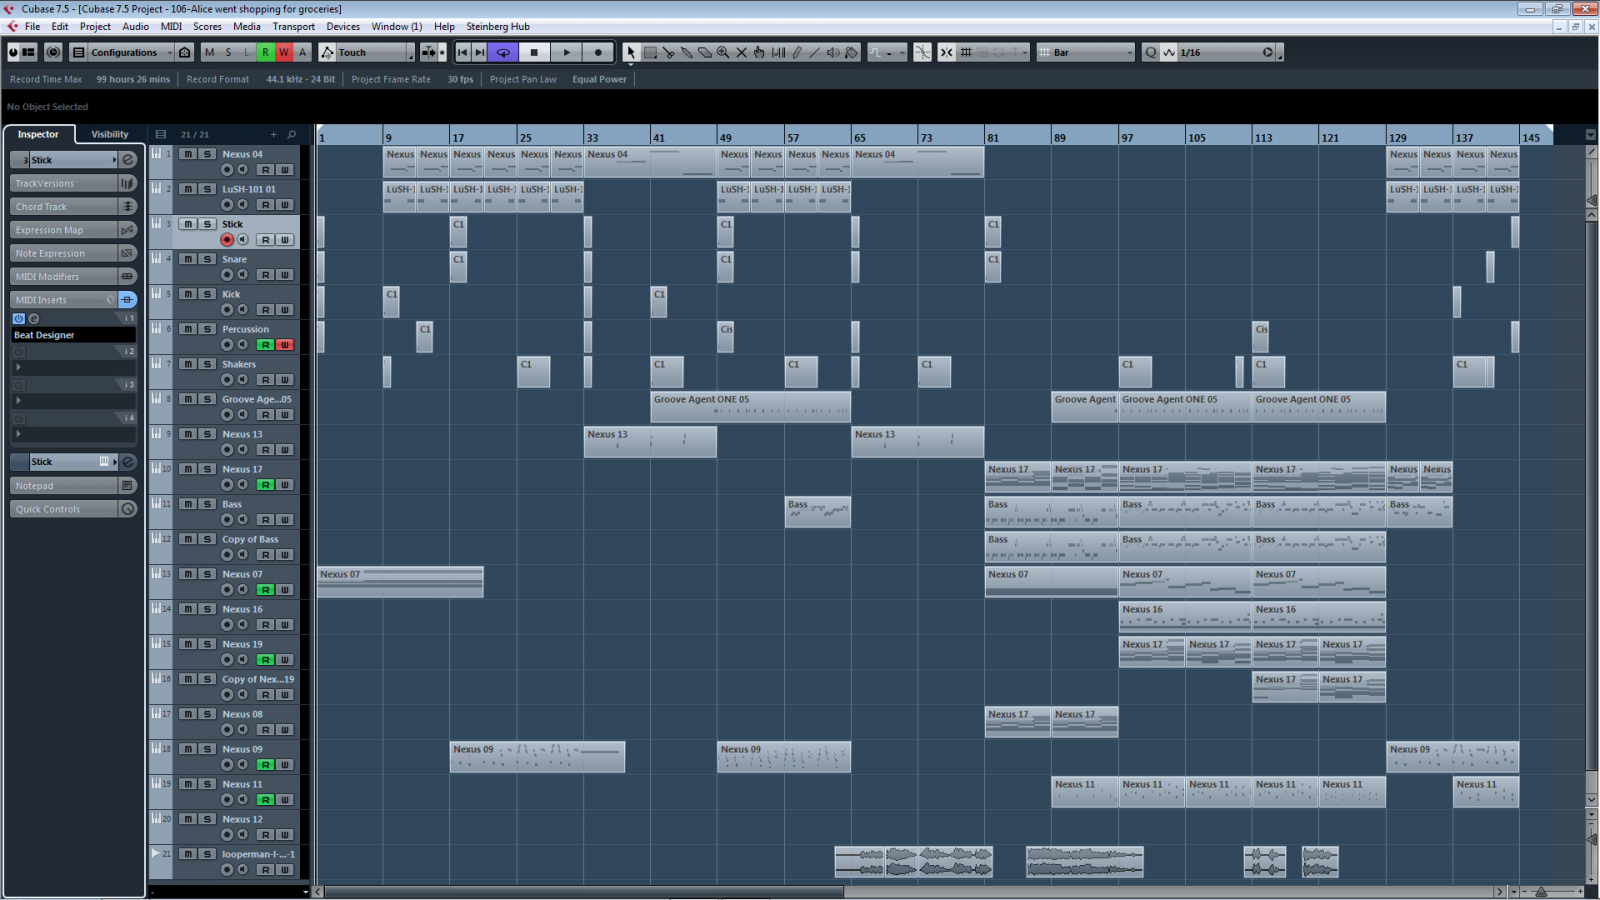Toggle the Cycle loop button
This screenshot has height=900, width=1600.
pyautogui.click(x=503, y=52)
